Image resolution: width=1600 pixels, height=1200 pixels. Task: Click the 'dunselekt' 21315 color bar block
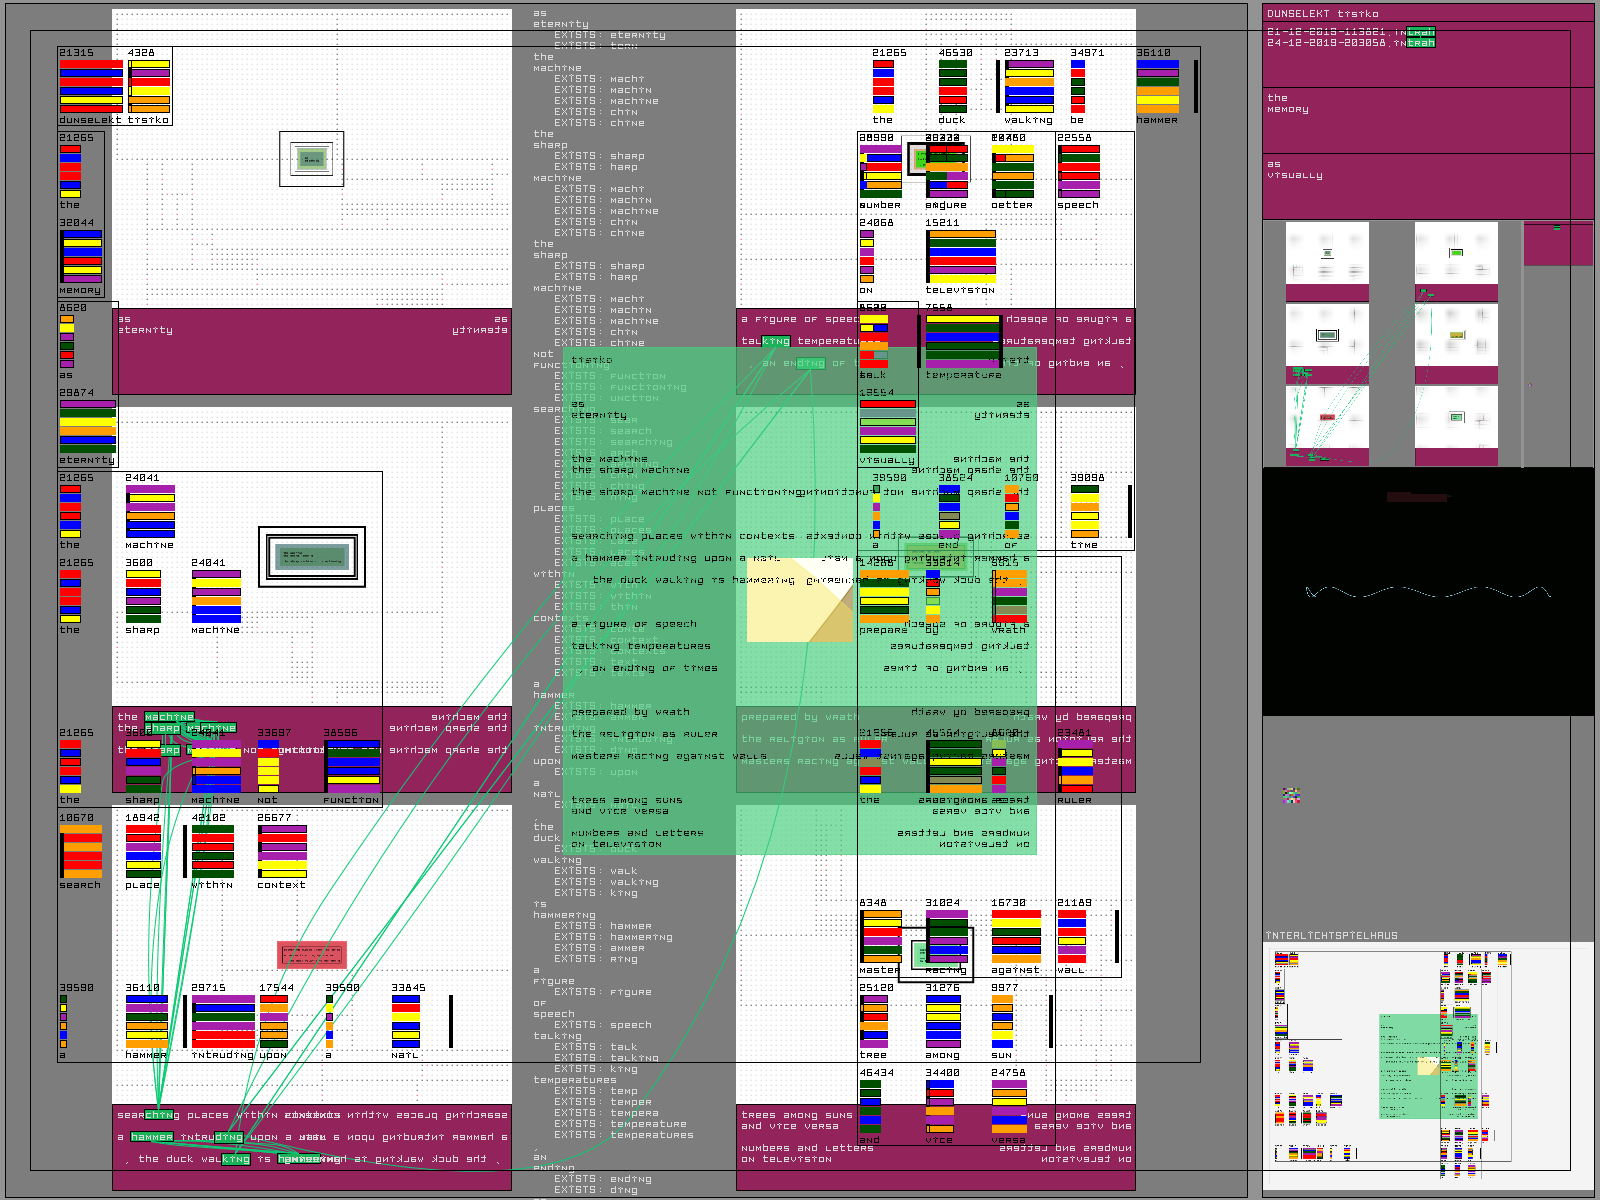point(90,84)
